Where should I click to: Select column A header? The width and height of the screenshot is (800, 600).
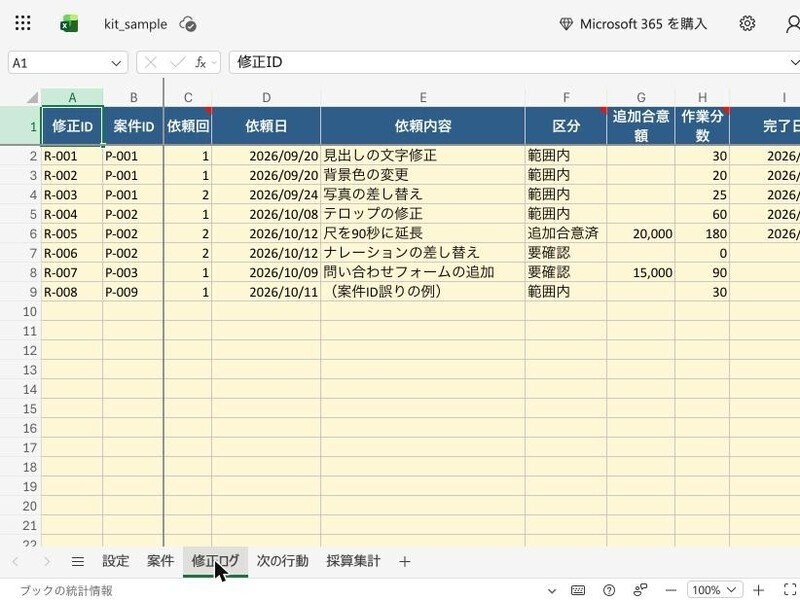pyautogui.click(x=72, y=97)
